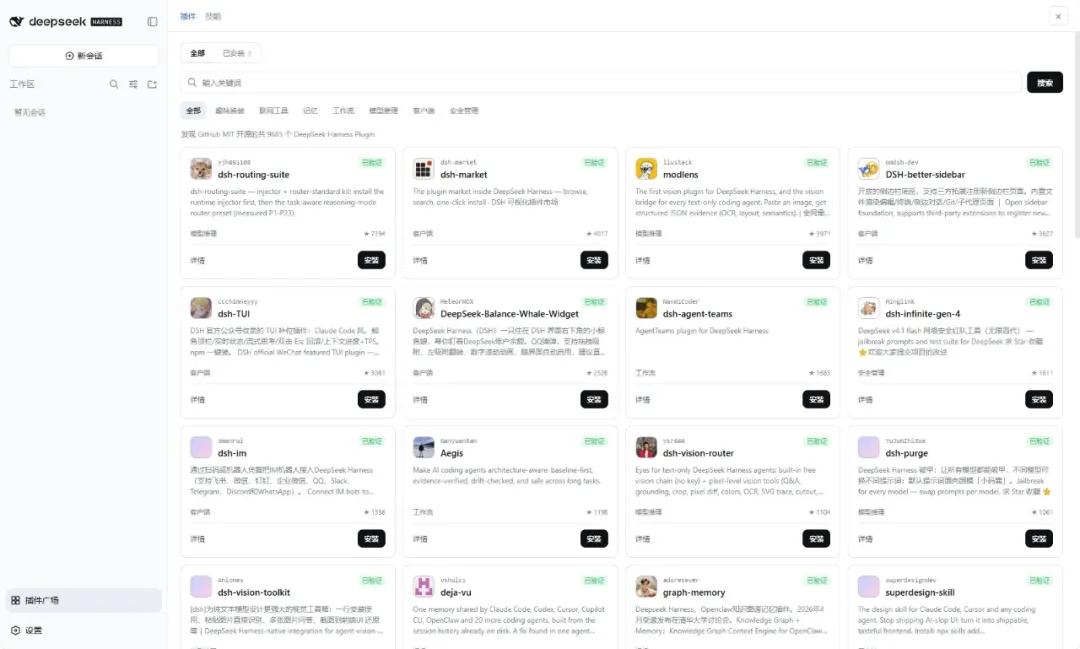Image resolution: width=1080 pixels, height=649 pixels.
Task: Install the dsh-market plugin
Action: click(x=594, y=260)
